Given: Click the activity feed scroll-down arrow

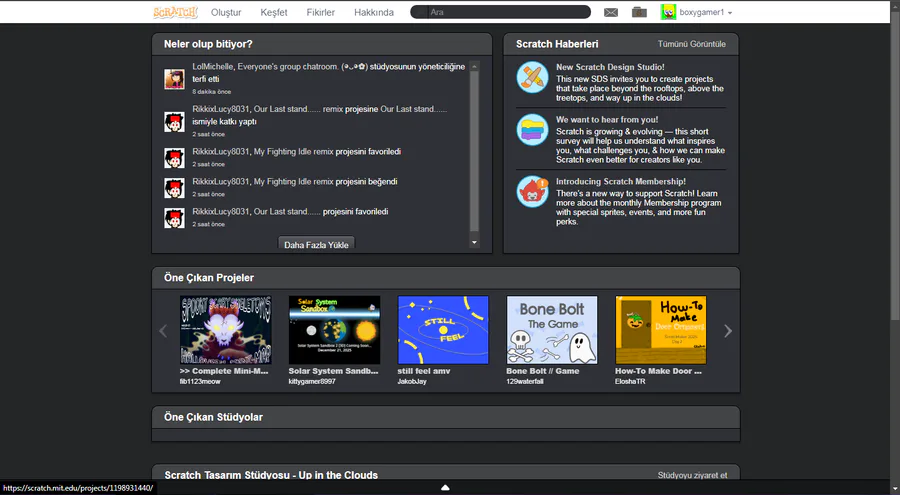Looking at the screenshot, I should 474,242.
